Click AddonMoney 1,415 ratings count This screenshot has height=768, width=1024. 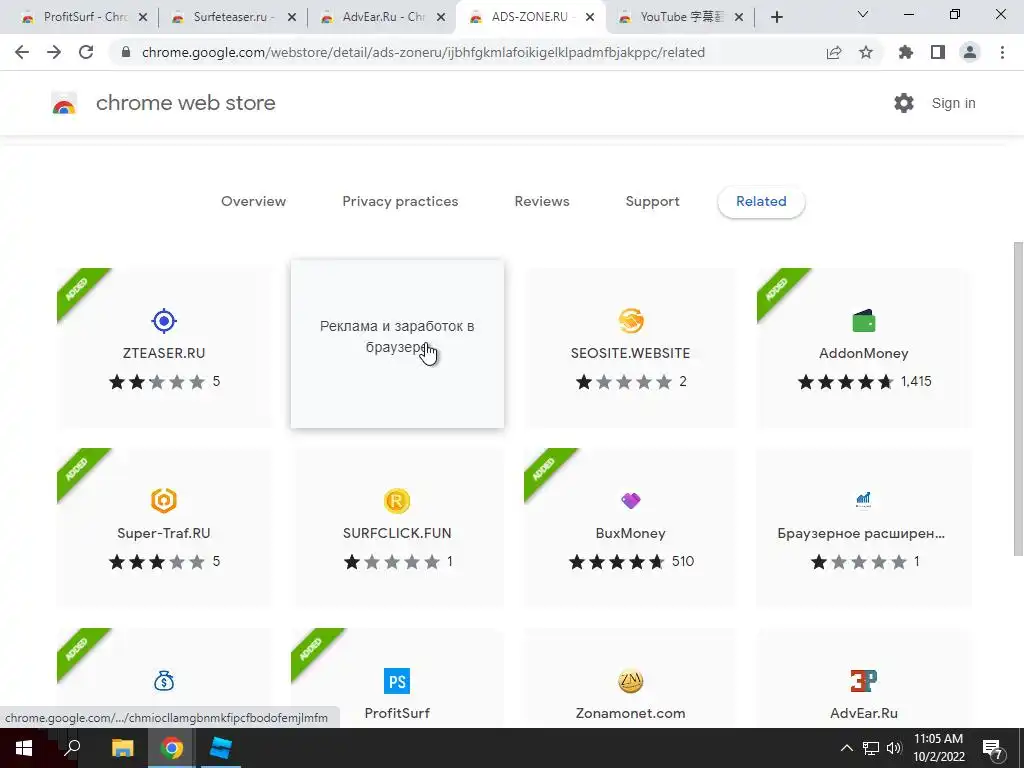(x=916, y=381)
